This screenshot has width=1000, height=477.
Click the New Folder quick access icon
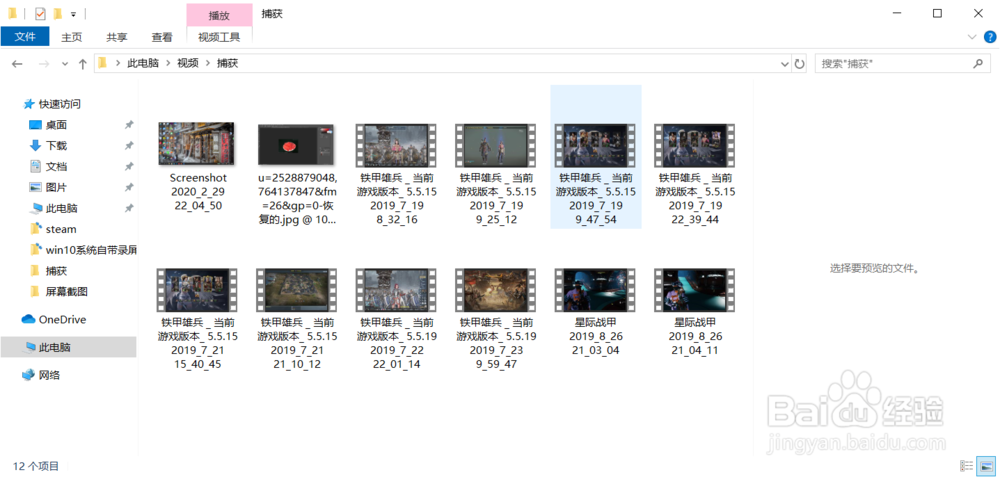pos(57,13)
